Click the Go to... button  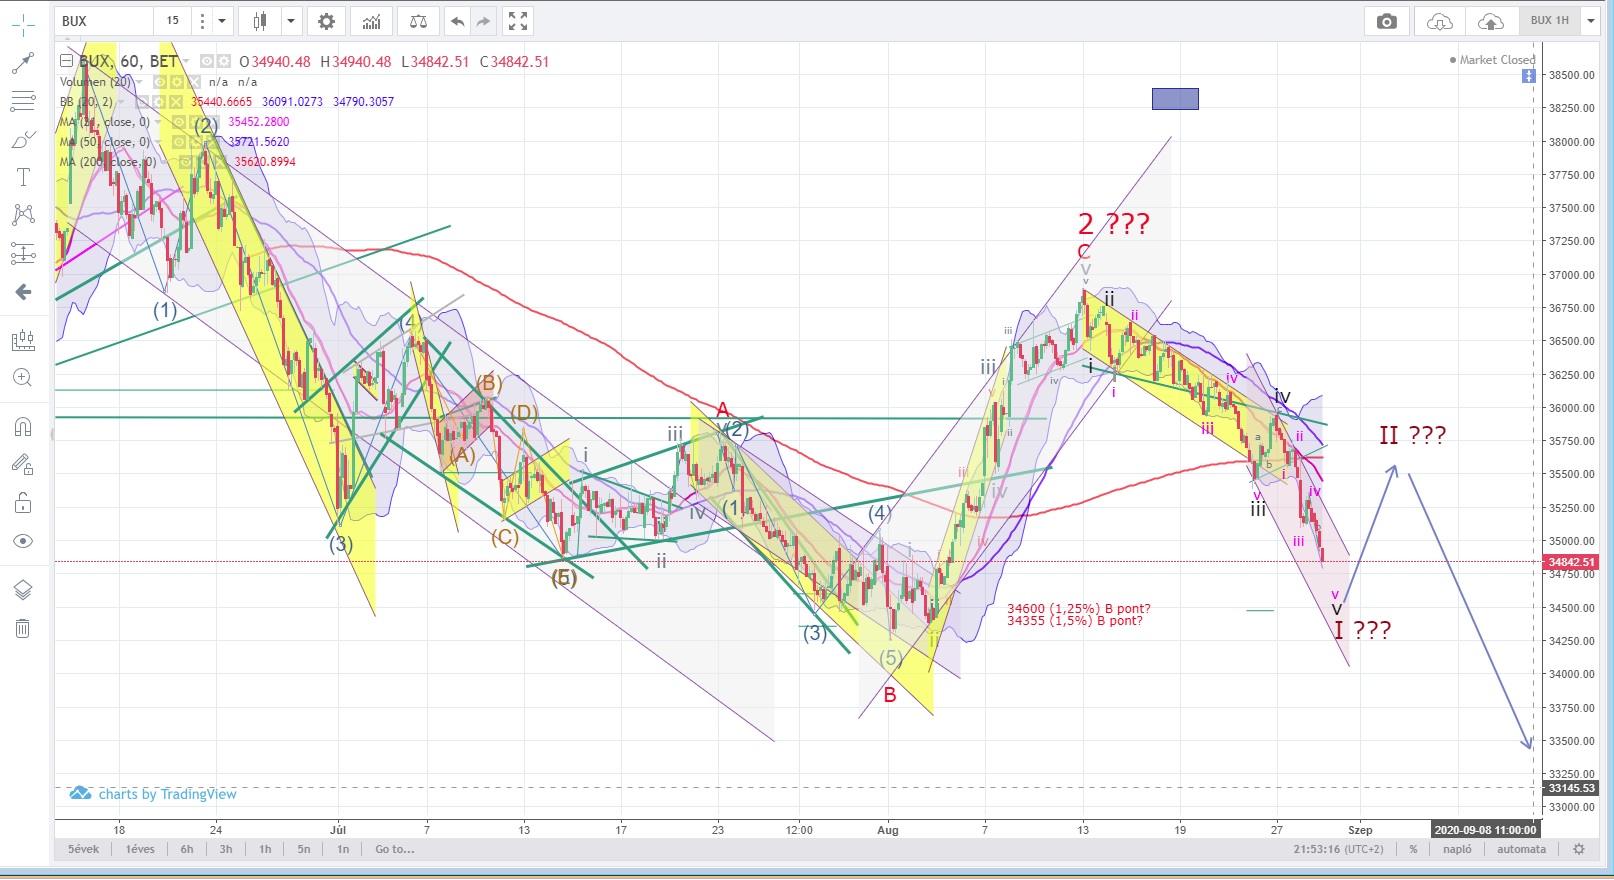394,849
